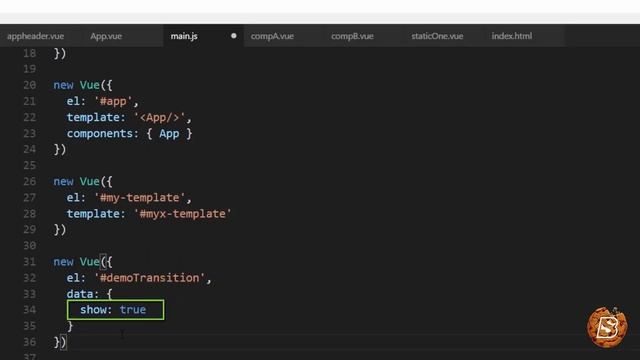Click the '#my-template' string
This screenshot has height=360, width=640.
pos(140,198)
